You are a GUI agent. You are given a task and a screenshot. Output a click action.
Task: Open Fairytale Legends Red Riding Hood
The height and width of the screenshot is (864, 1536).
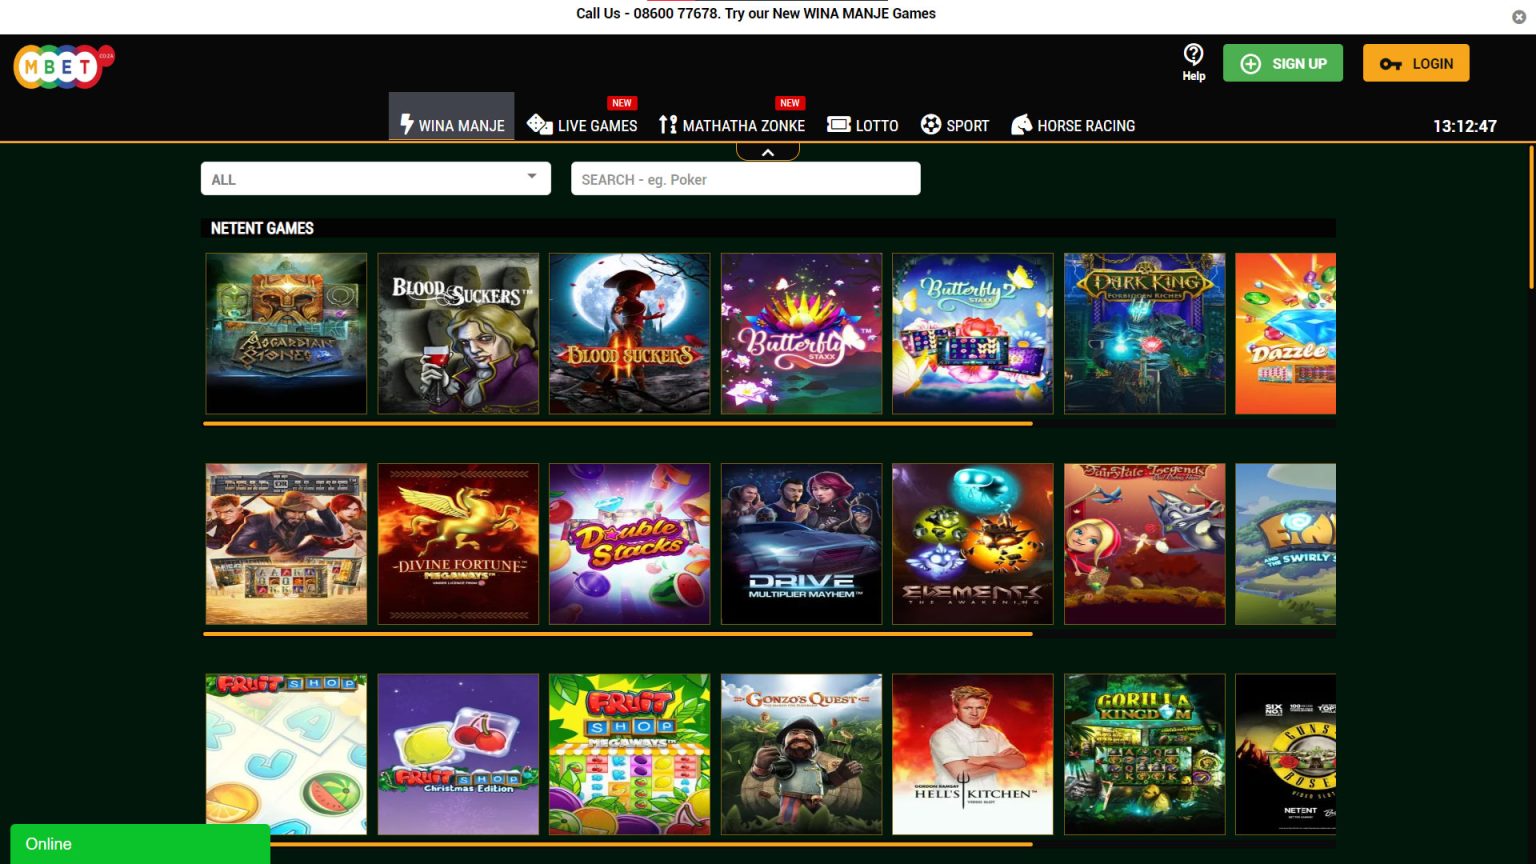pos(1144,544)
